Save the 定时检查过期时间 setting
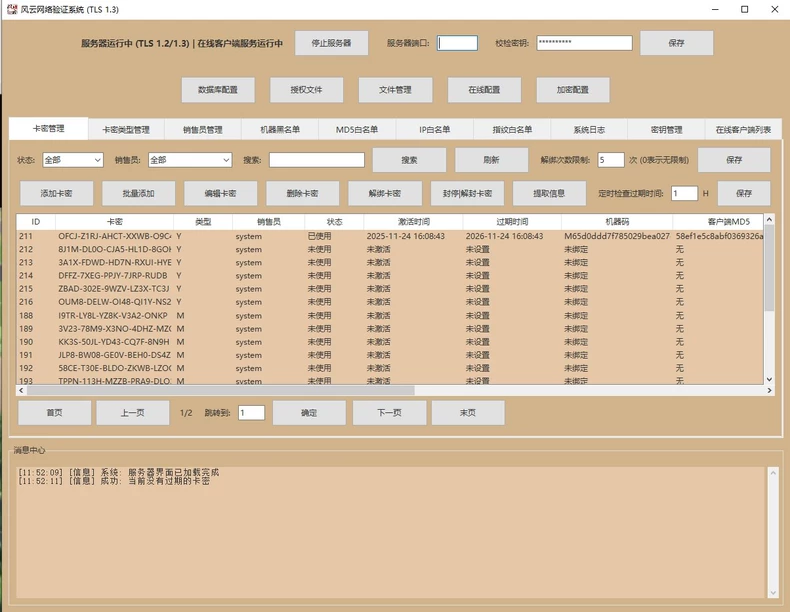This screenshot has height=612, width=790. click(744, 193)
